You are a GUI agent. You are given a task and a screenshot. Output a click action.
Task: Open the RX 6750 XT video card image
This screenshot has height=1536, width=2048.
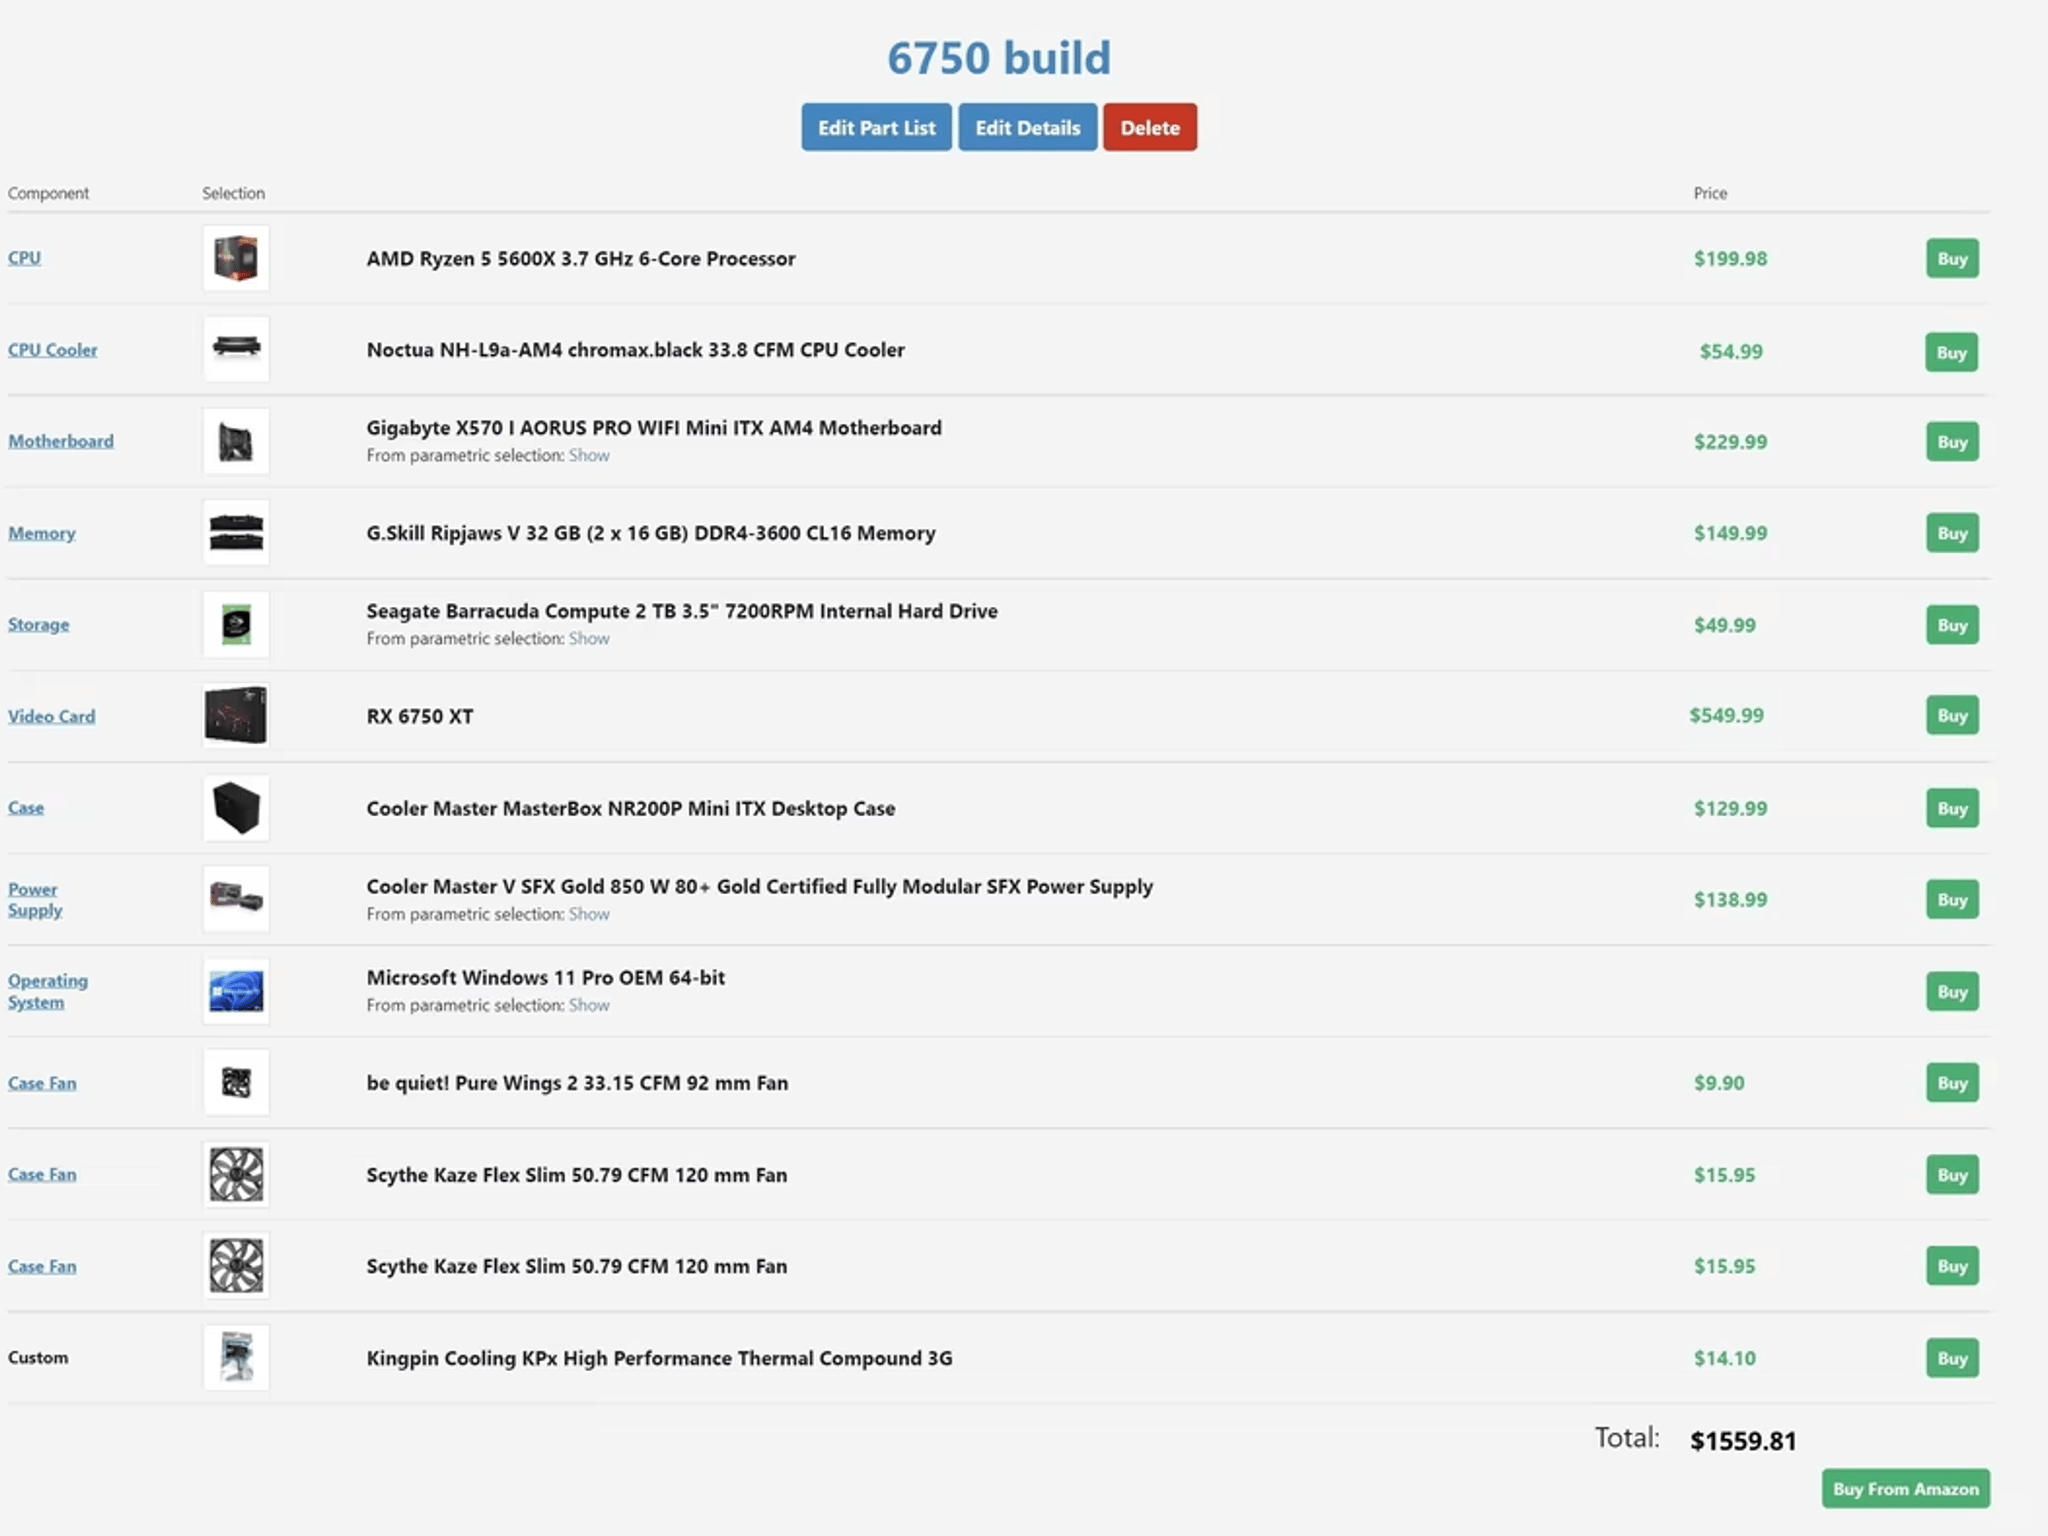[236, 715]
